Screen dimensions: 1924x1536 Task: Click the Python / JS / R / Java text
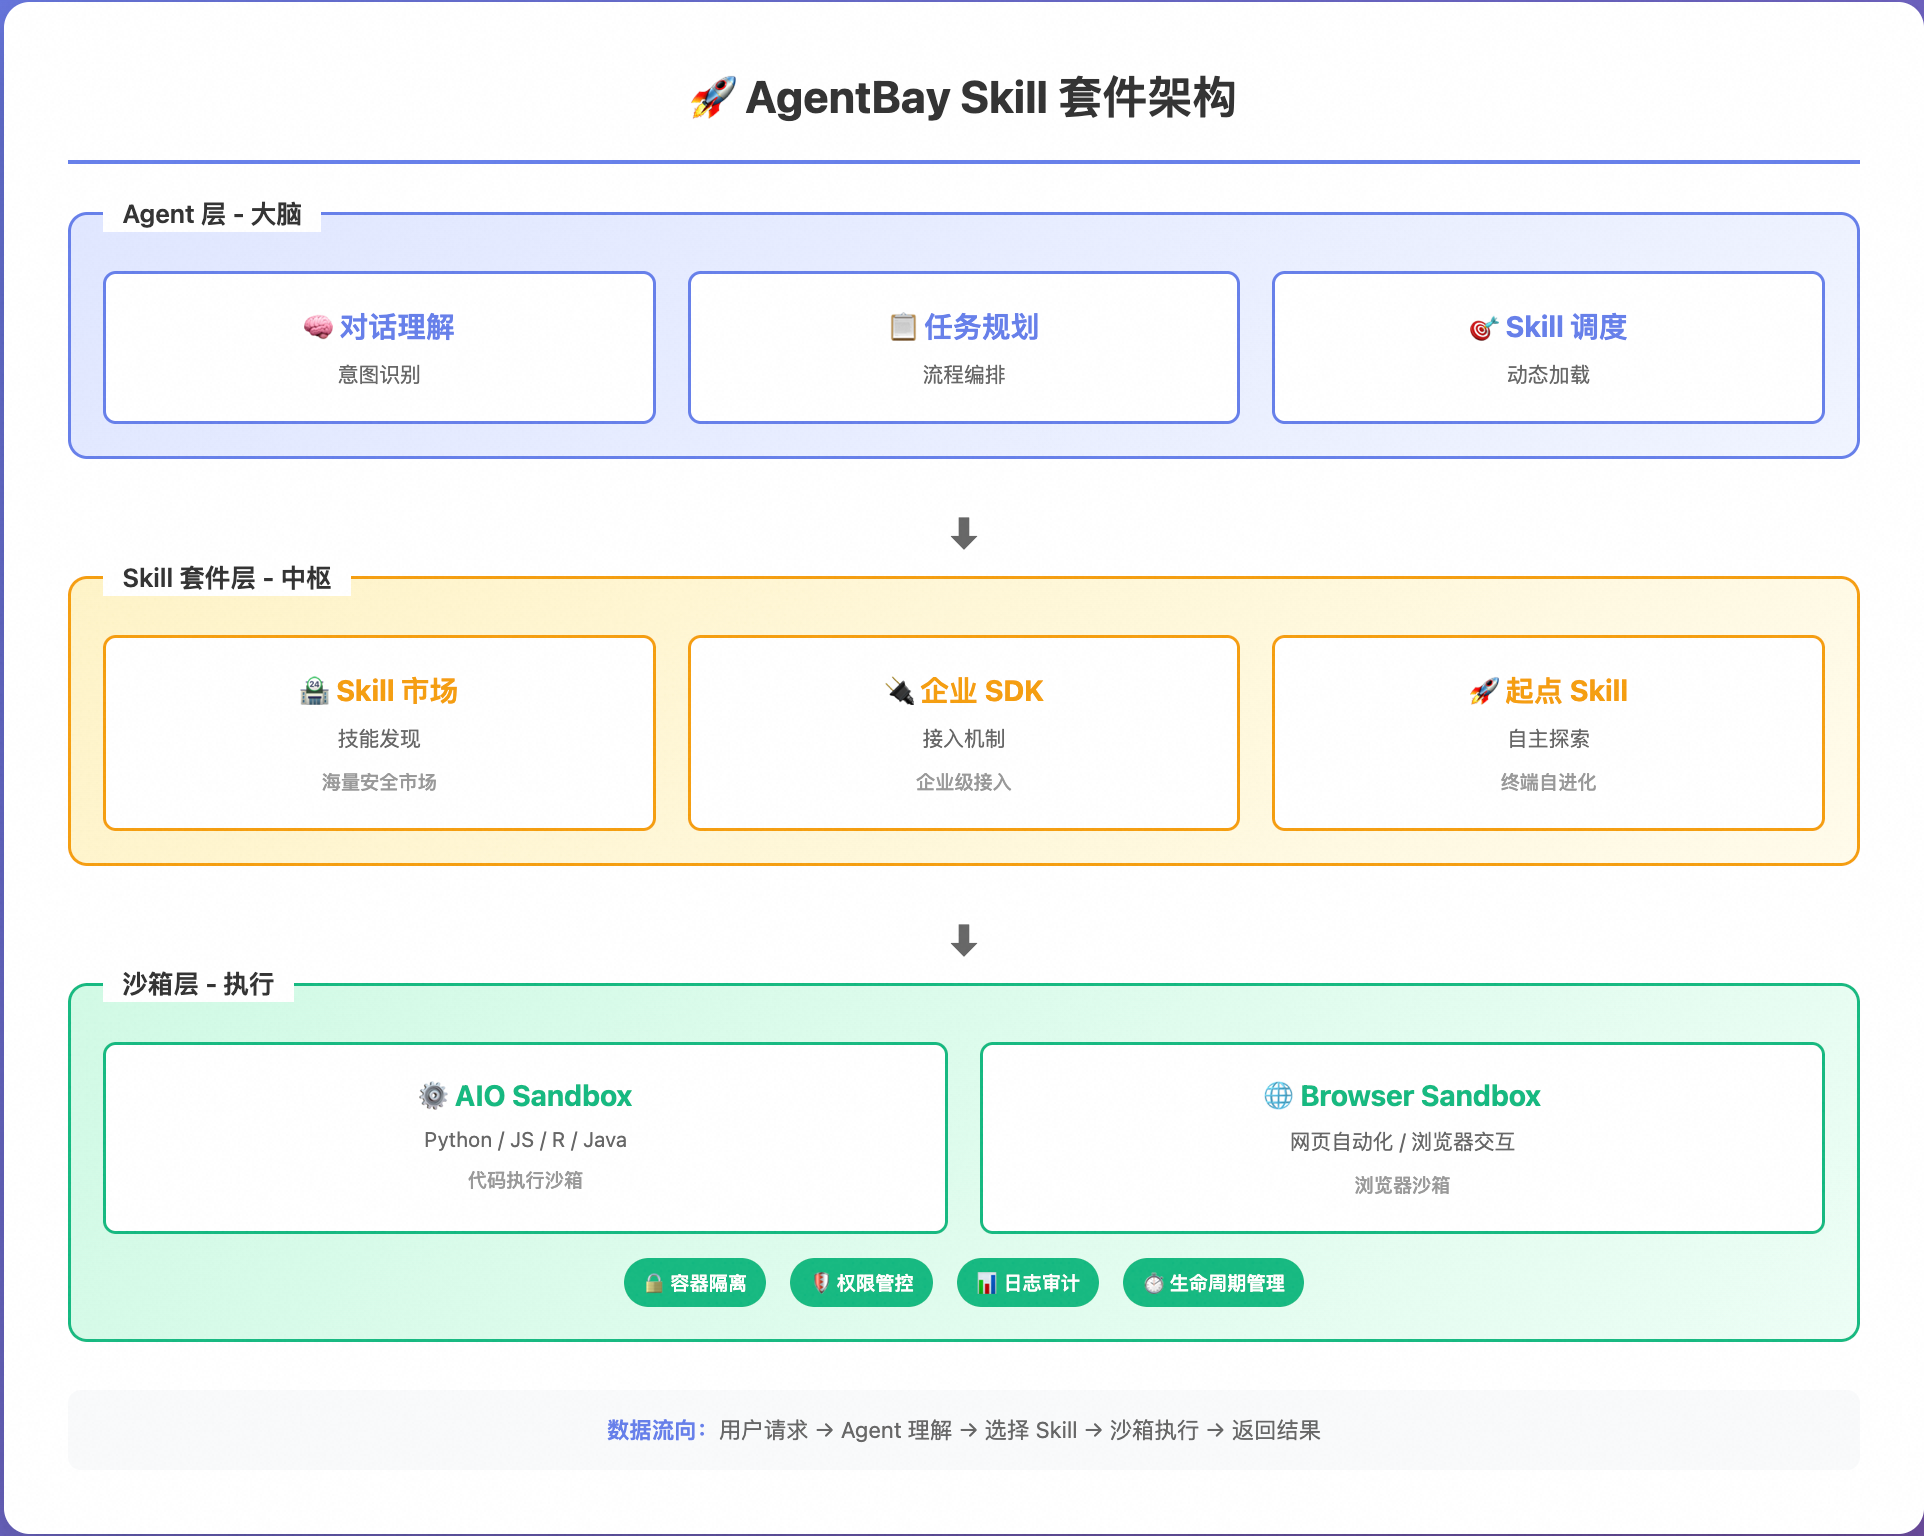[x=525, y=1140]
